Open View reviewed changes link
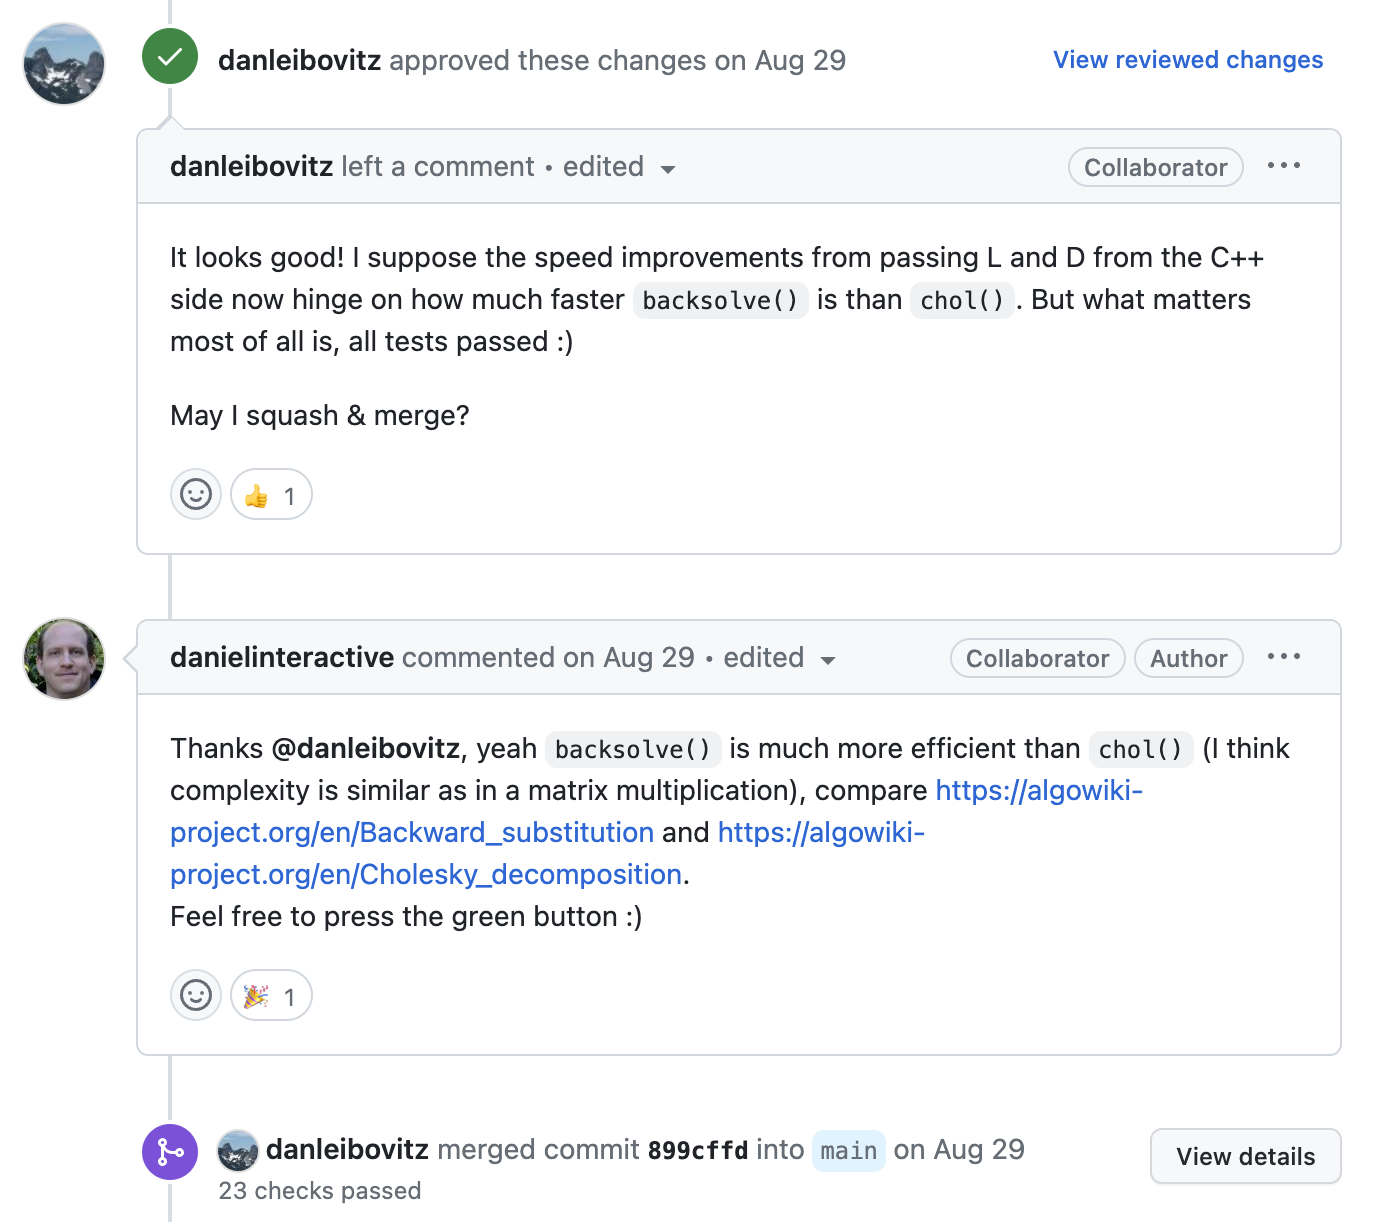The image size is (1374, 1222). (1187, 60)
